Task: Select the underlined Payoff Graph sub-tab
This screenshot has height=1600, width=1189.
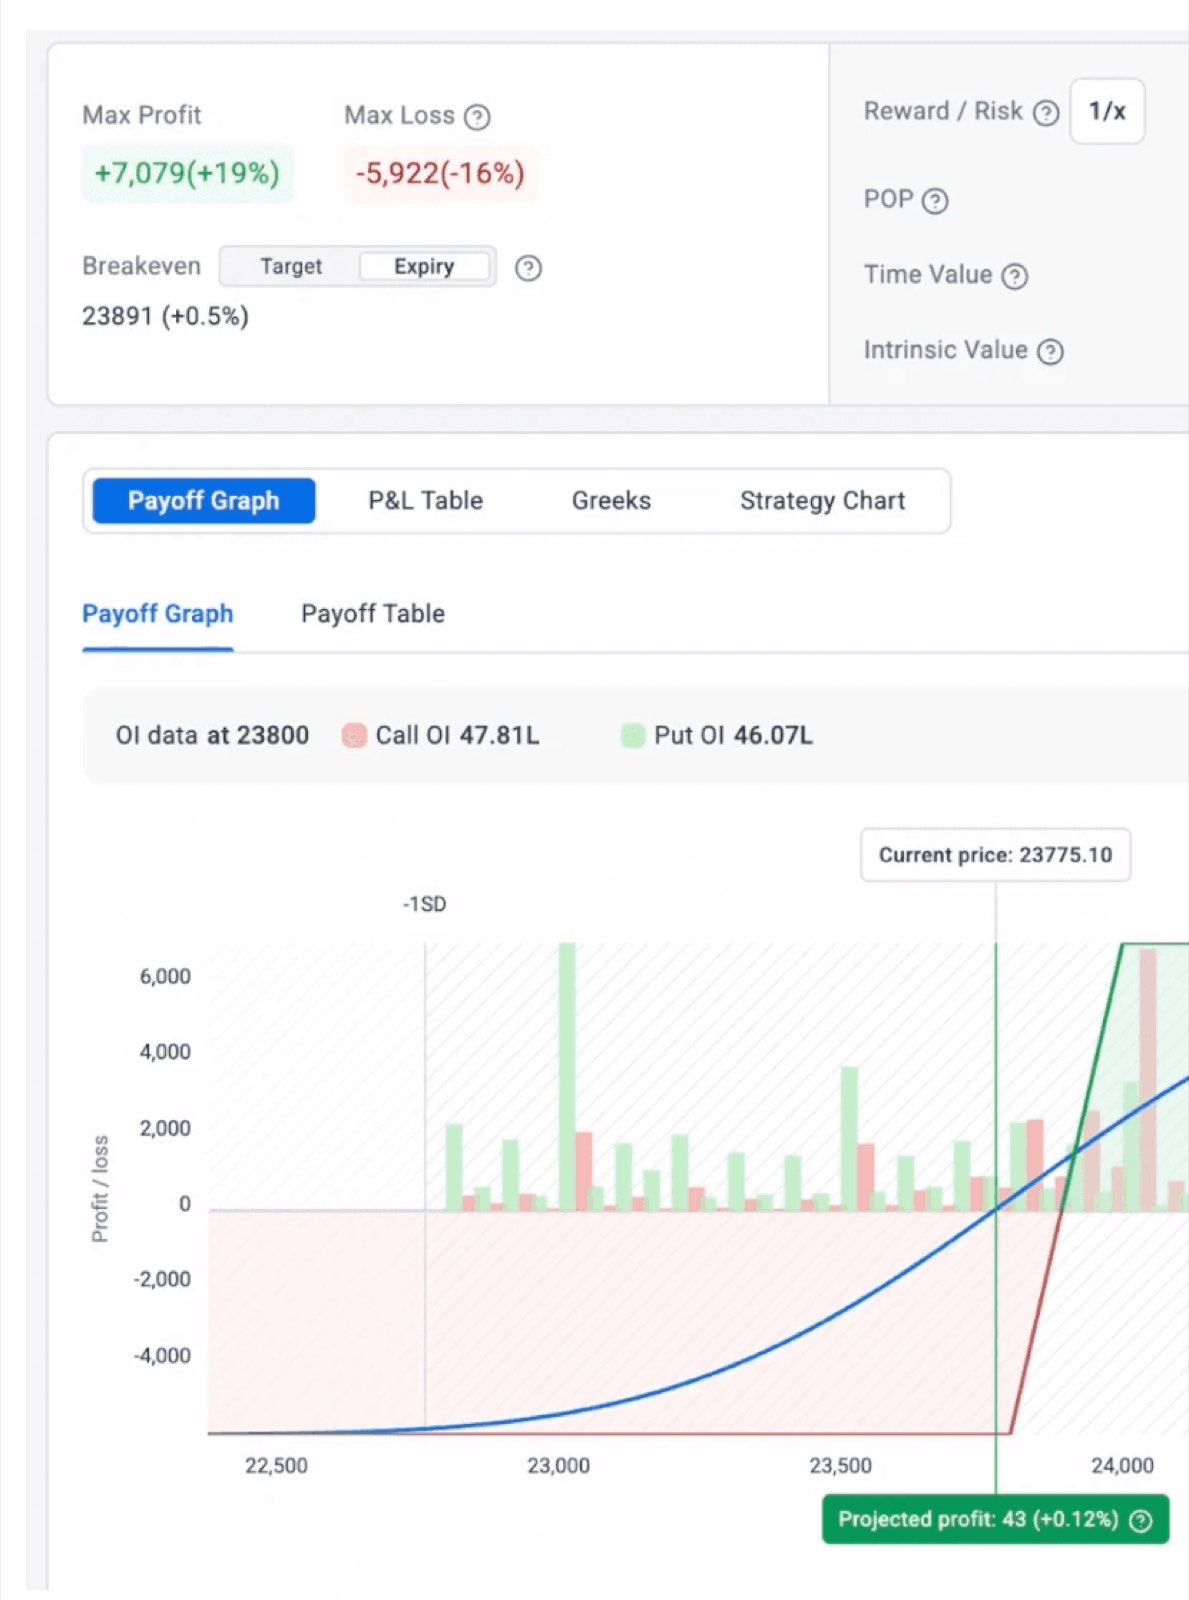Action: [x=158, y=614]
